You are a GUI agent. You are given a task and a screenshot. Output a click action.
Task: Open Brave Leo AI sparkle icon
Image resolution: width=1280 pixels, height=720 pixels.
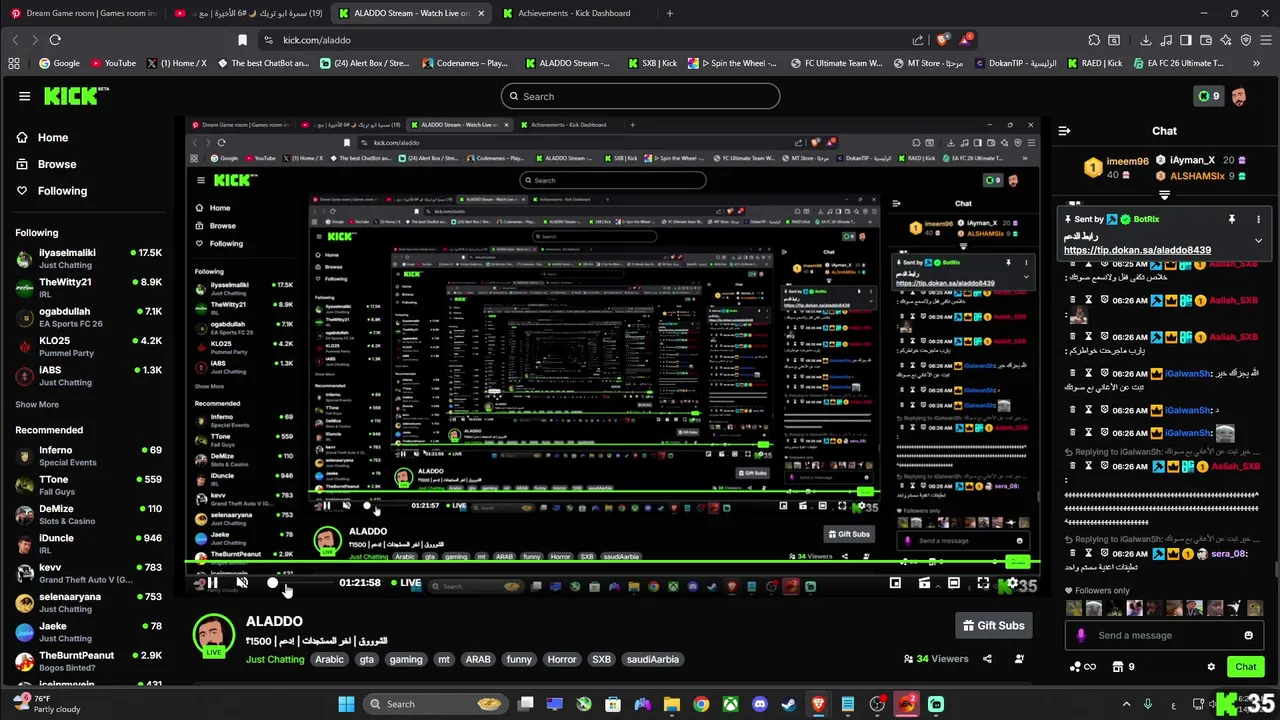pyautogui.click(x=1226, y=40)
